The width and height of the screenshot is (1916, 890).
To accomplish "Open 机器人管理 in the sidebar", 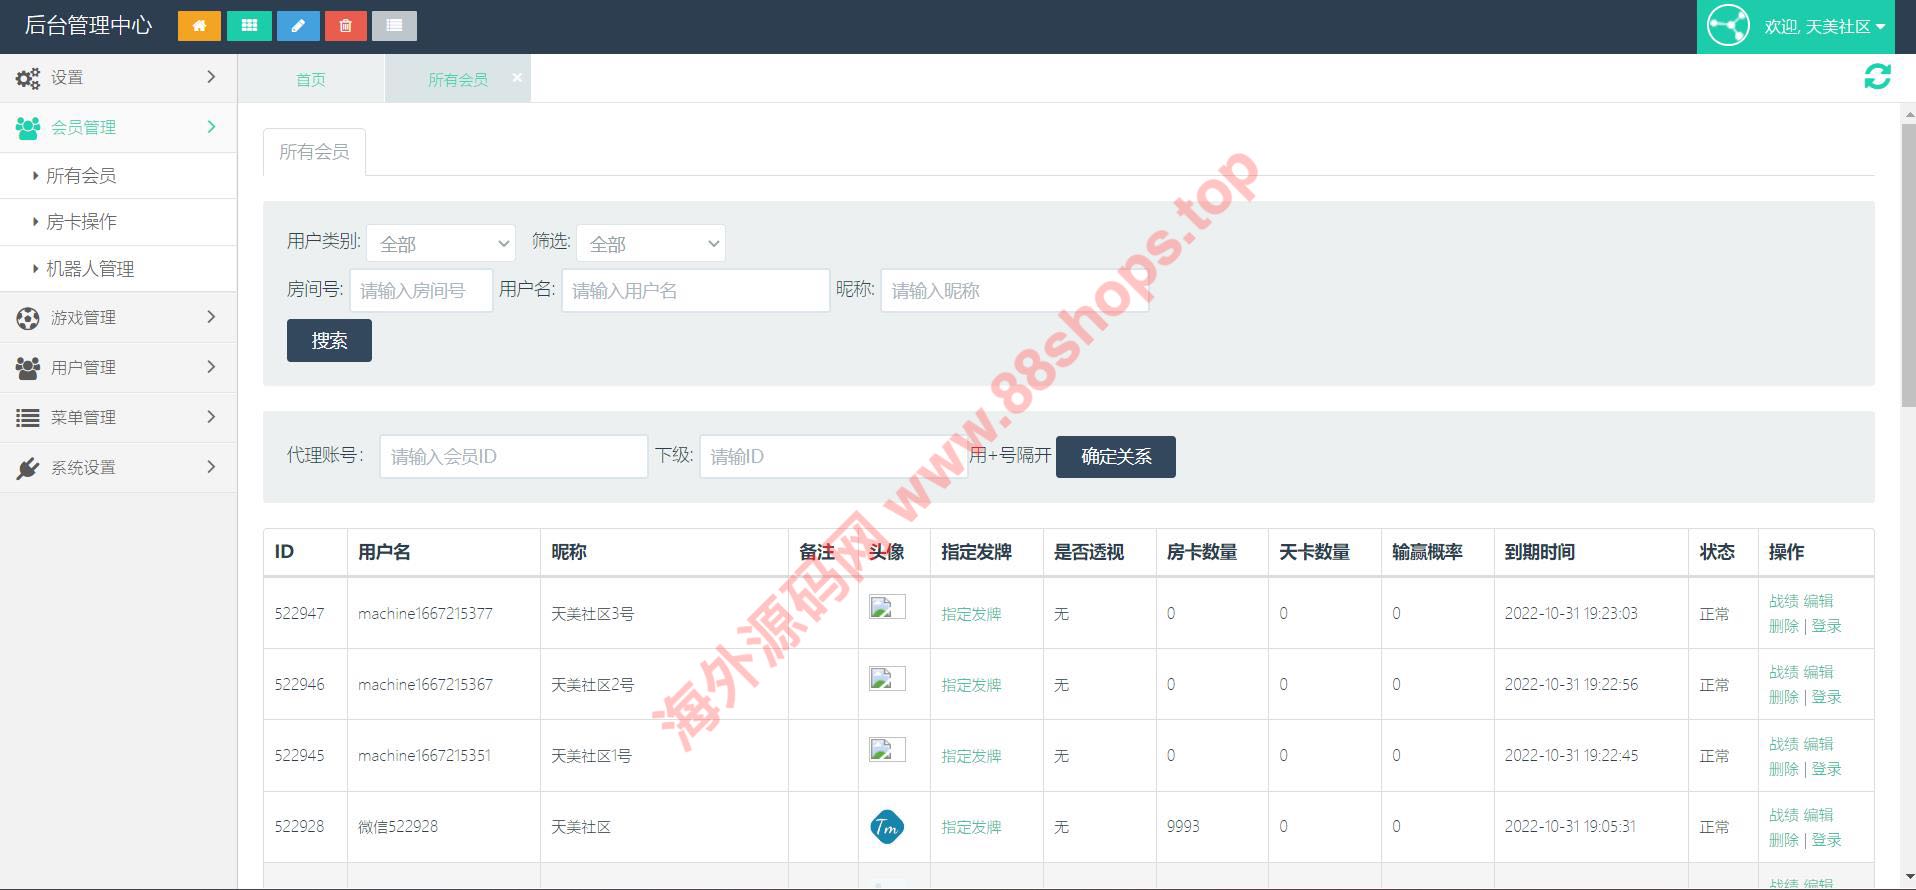I will pyautogui.click(x=90, y=269).
